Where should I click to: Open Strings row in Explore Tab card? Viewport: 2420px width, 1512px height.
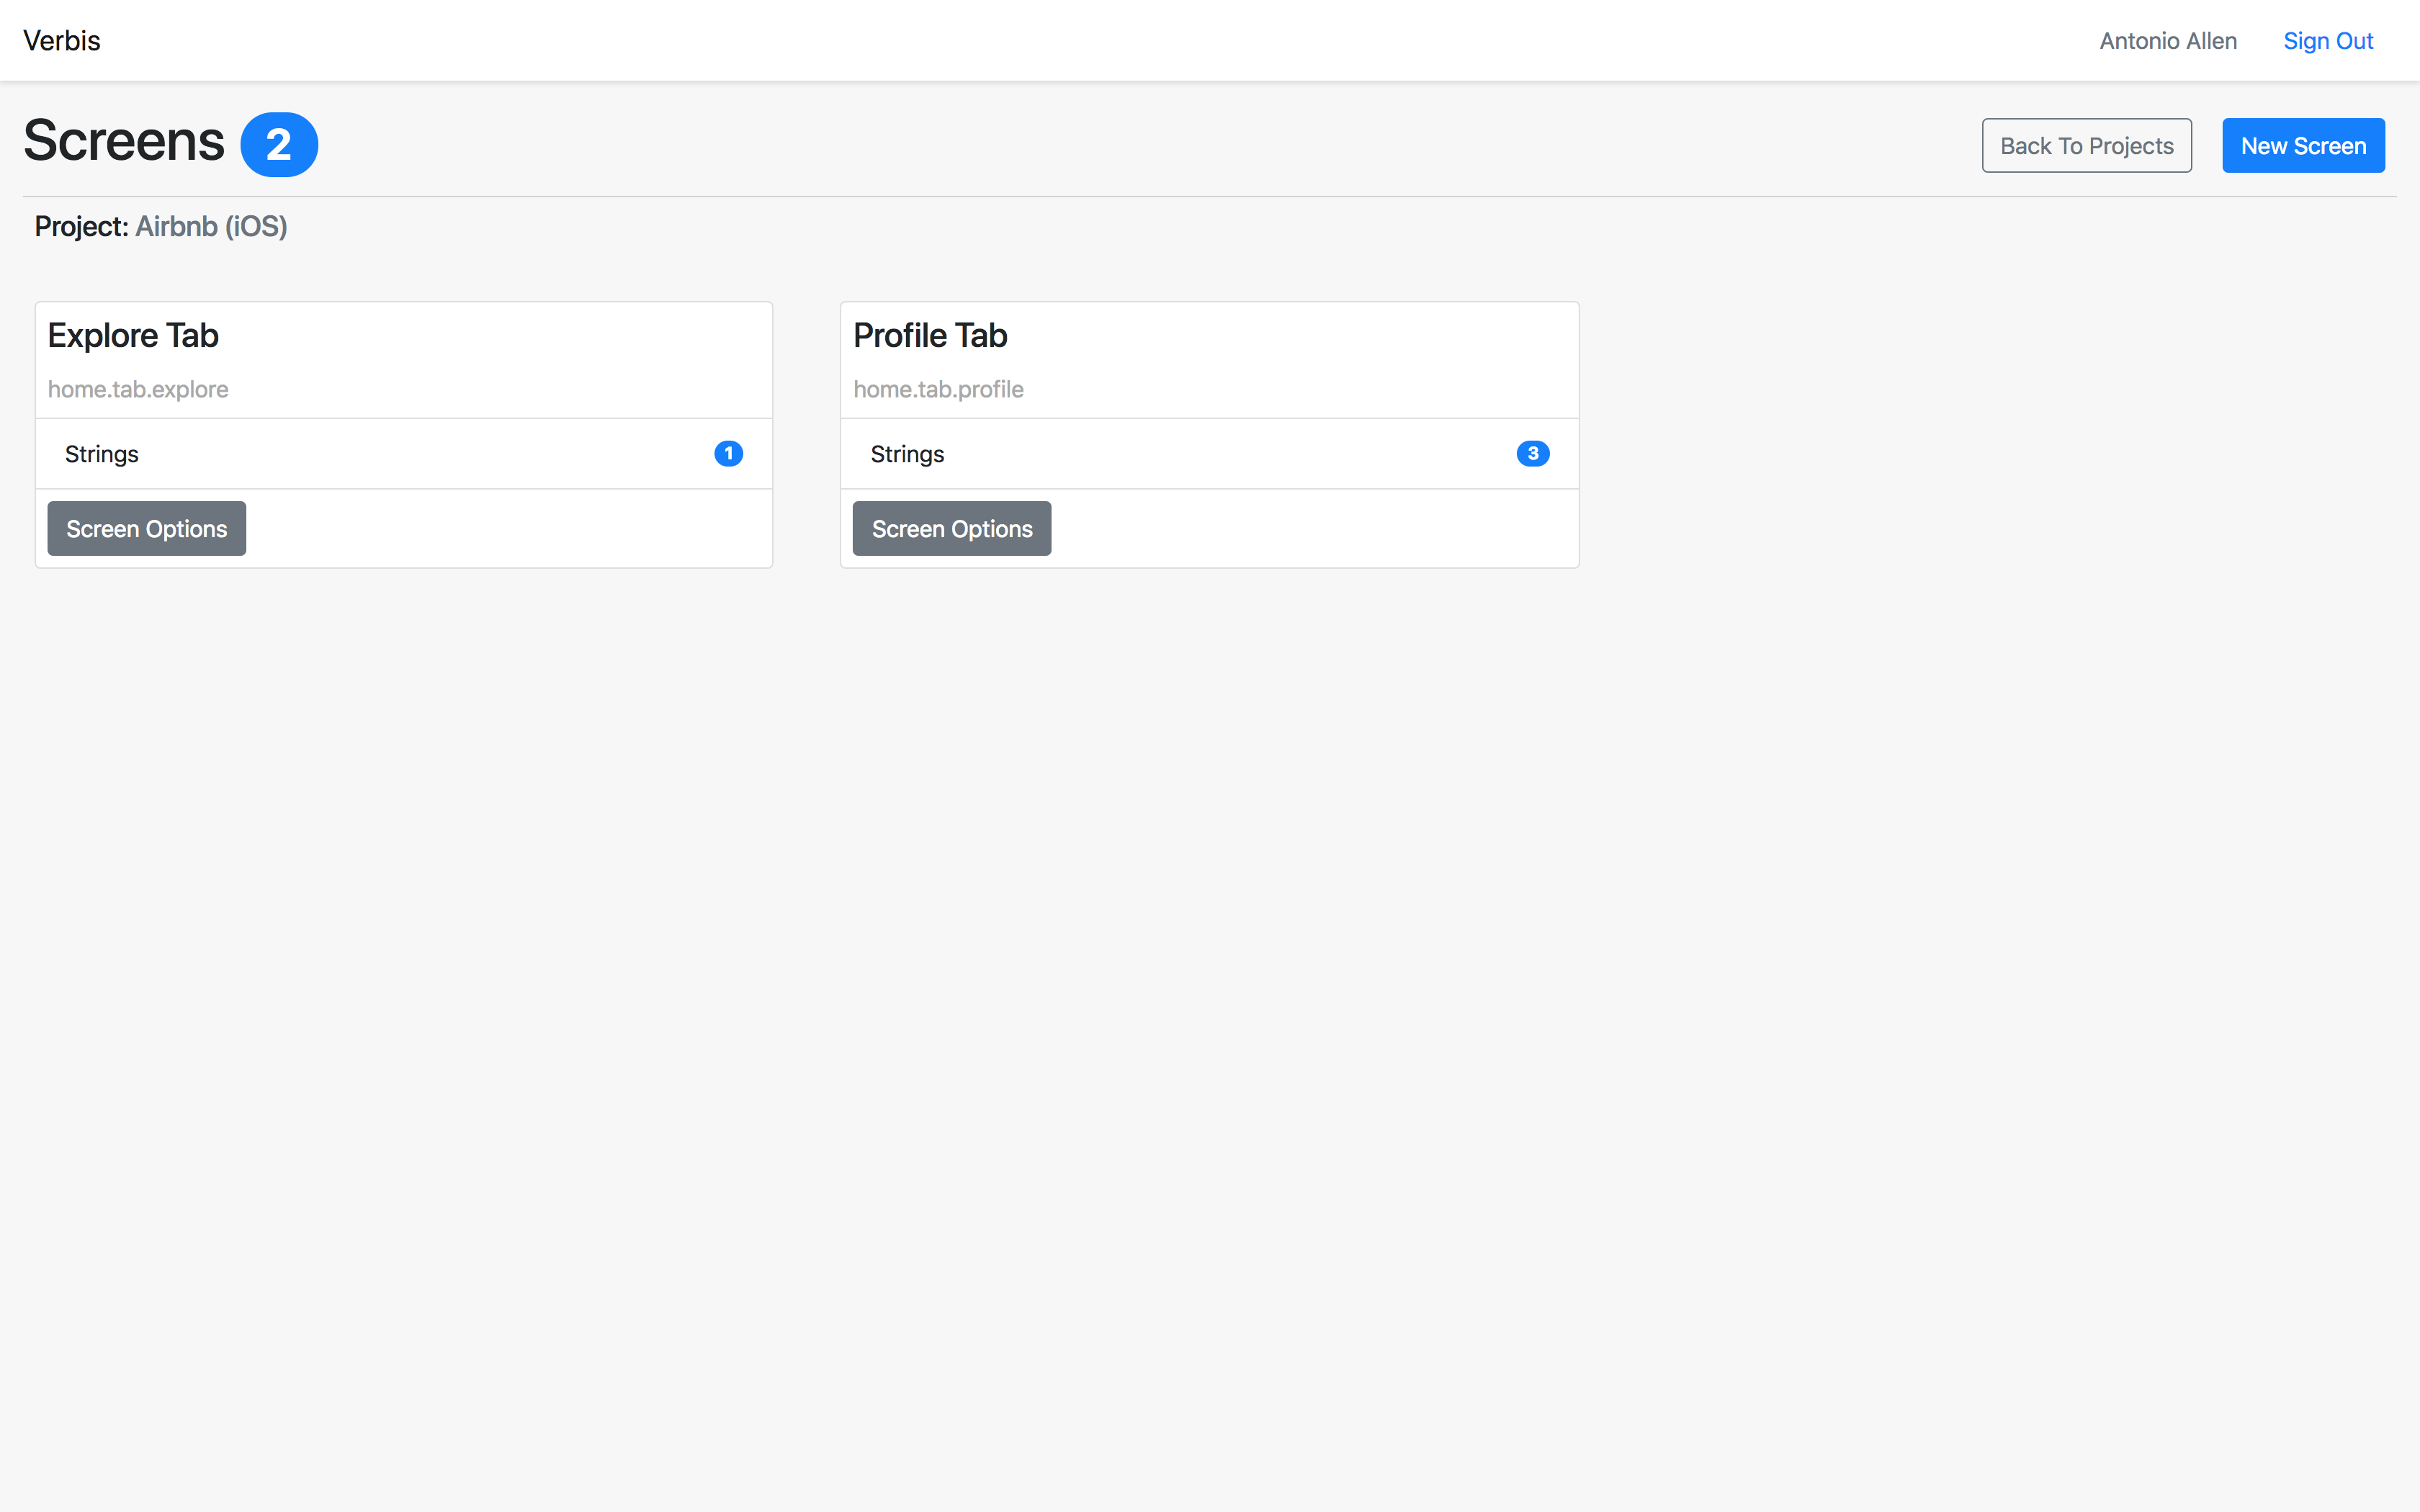click(x=404, y=454)
